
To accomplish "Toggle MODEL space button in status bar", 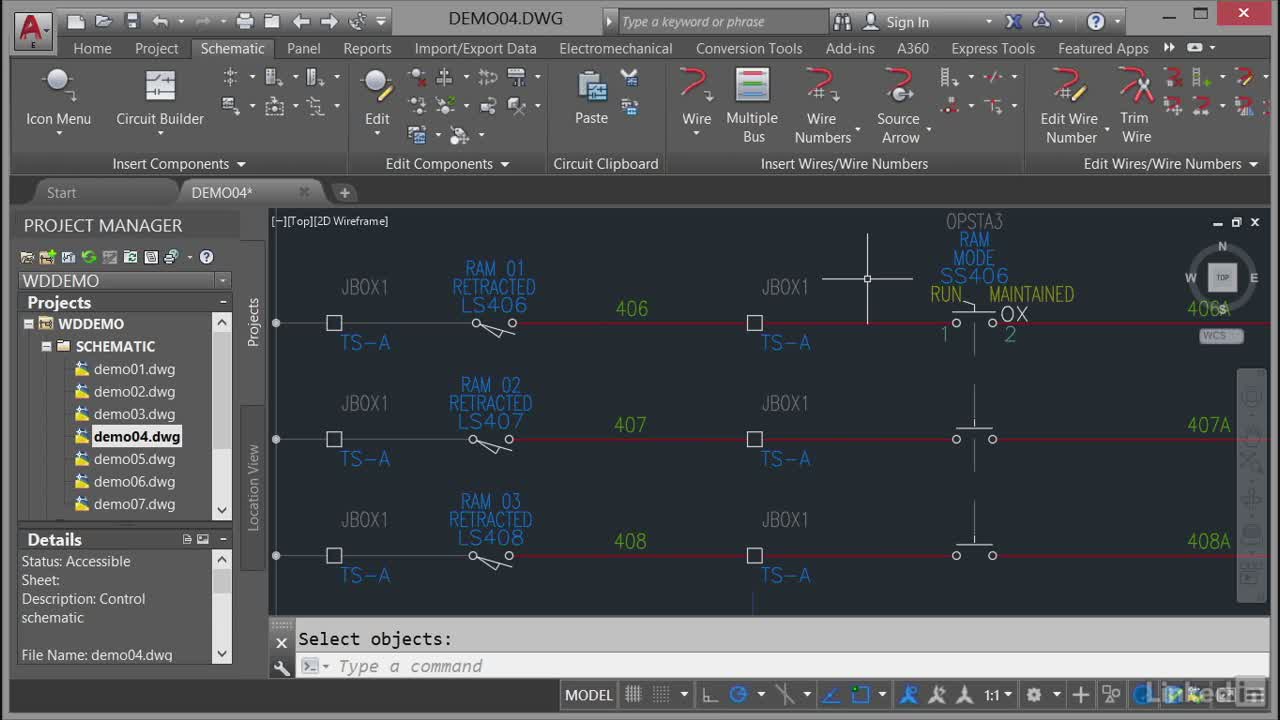I will (589, 695).
